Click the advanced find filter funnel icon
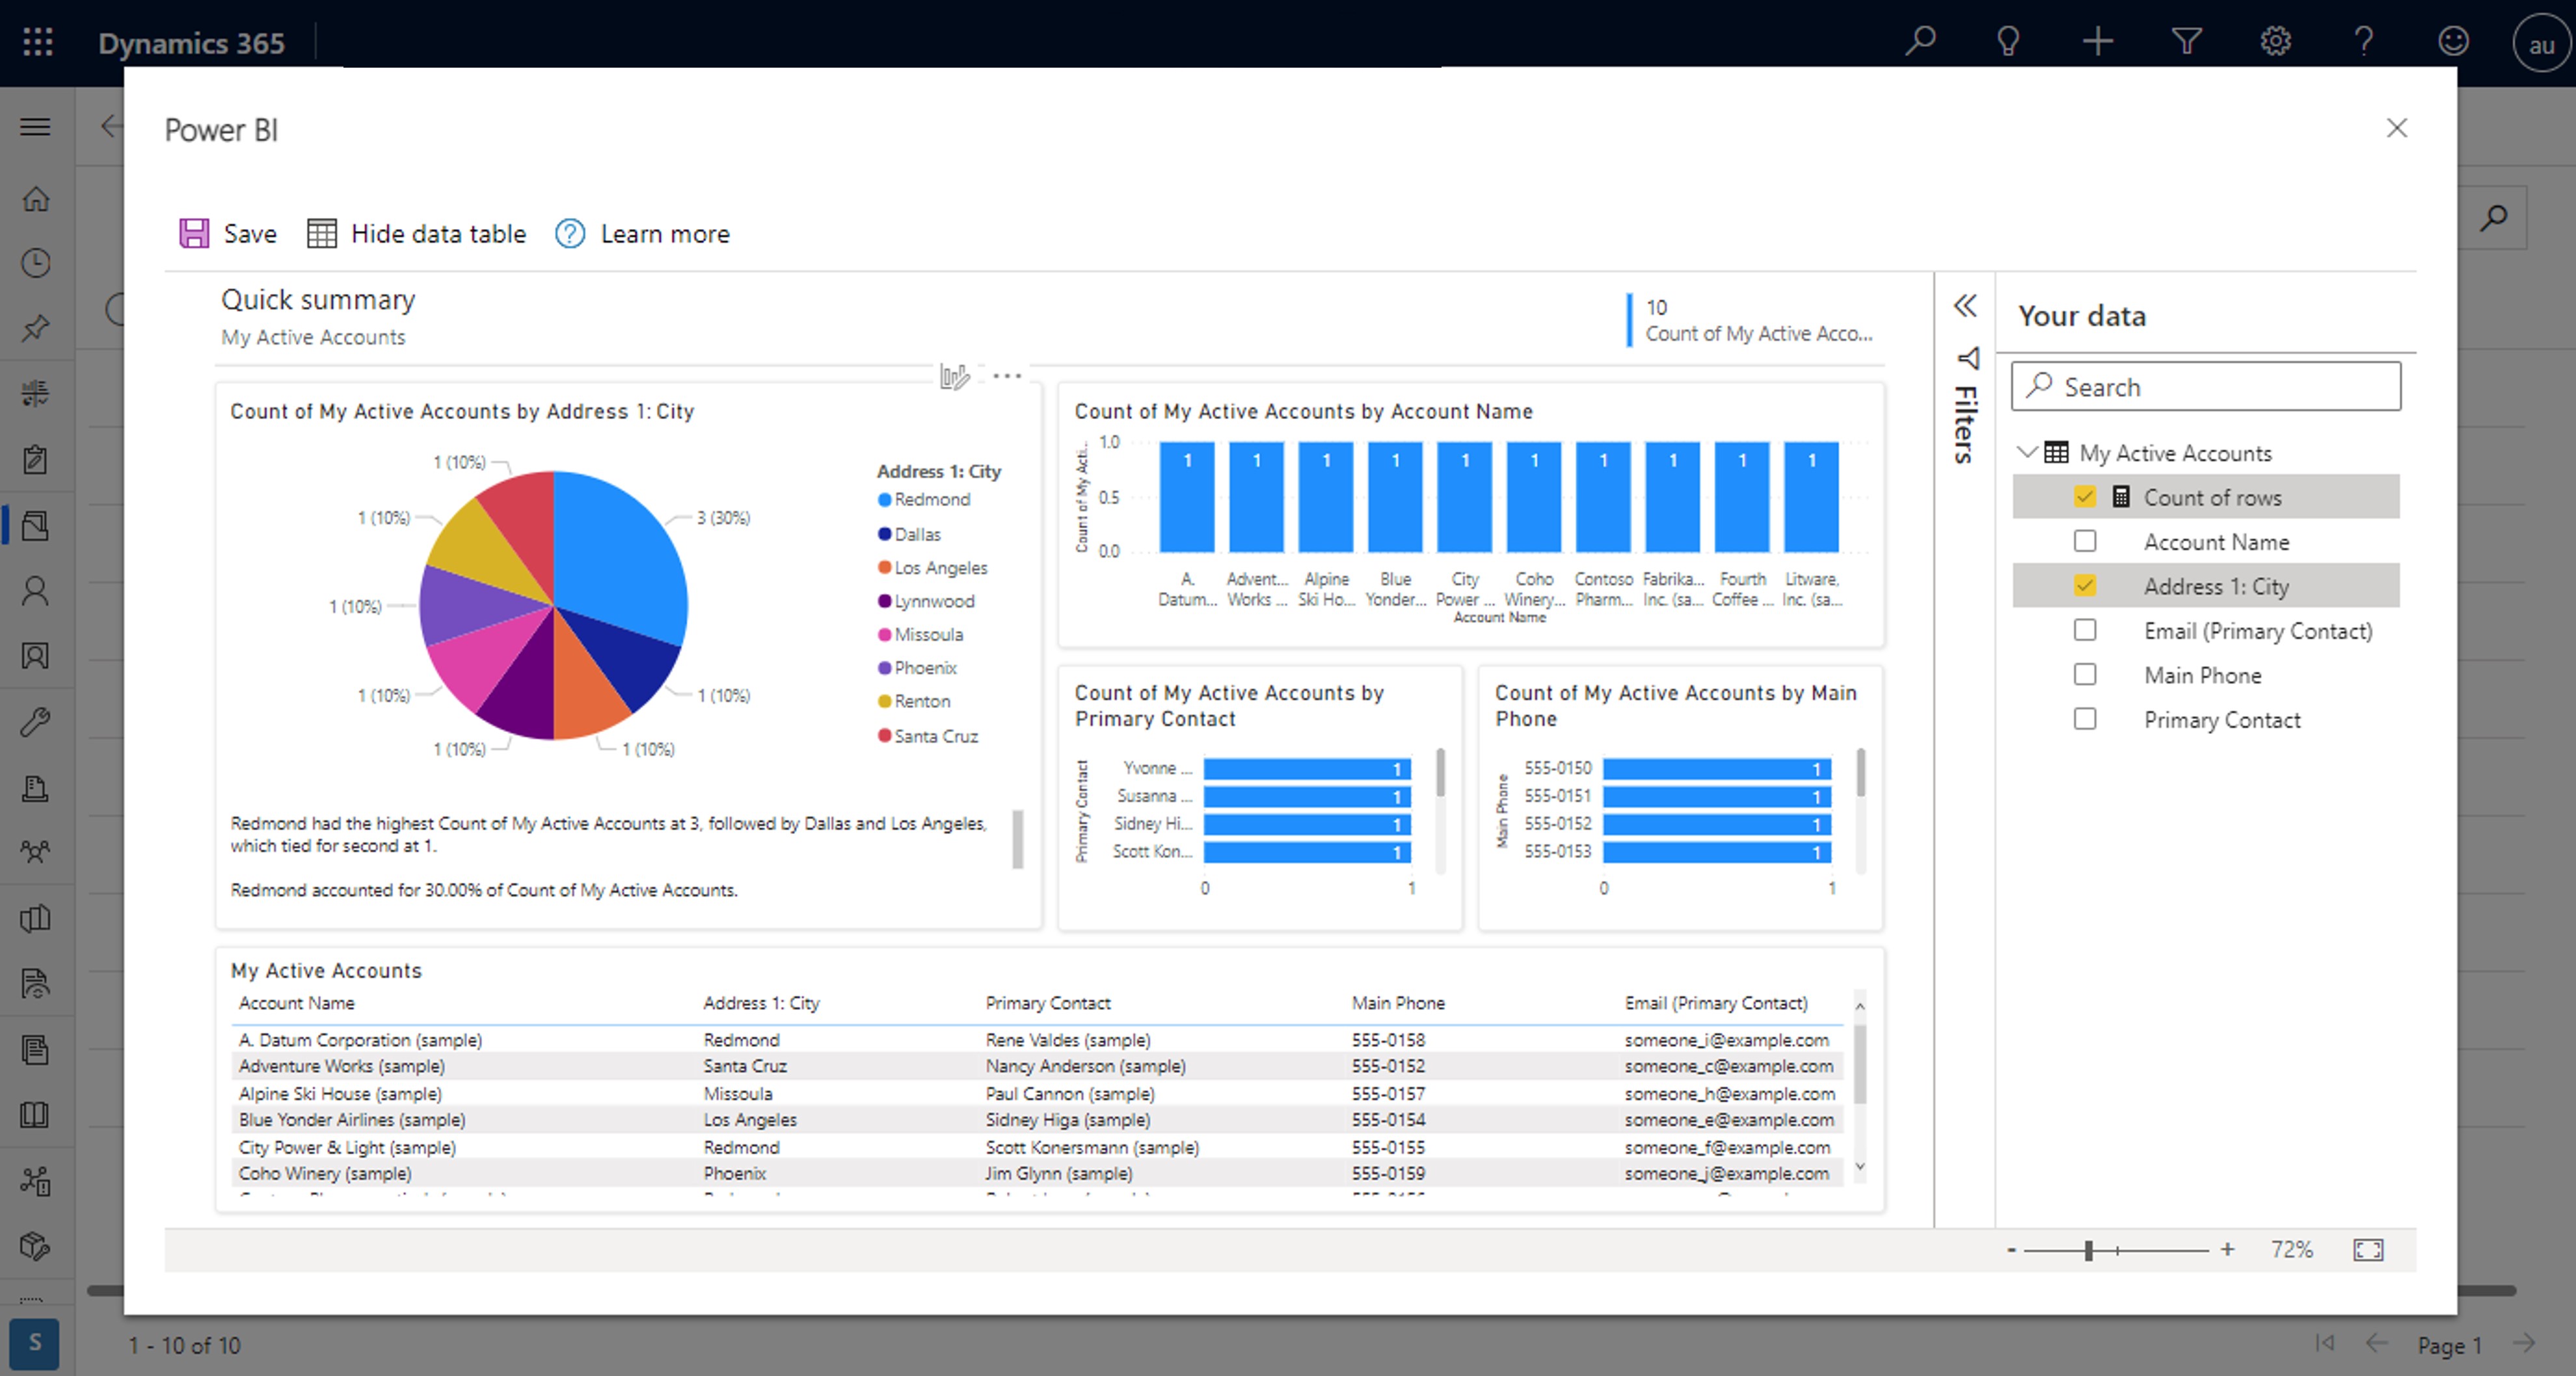Image resolution: width=2576 pixels, height=1376 pixels. click(x=2186, y=42)
